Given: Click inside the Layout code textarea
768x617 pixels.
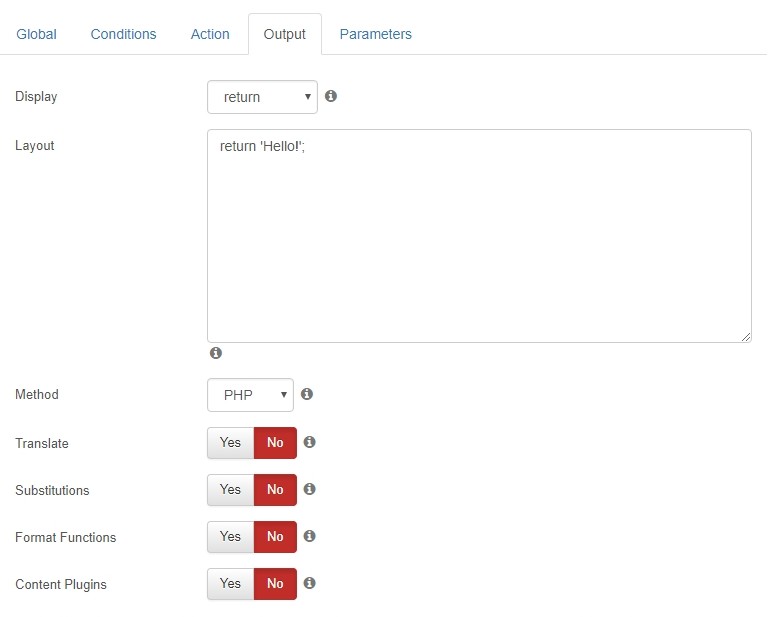Looking at the screenshot, I should [479, 236].
